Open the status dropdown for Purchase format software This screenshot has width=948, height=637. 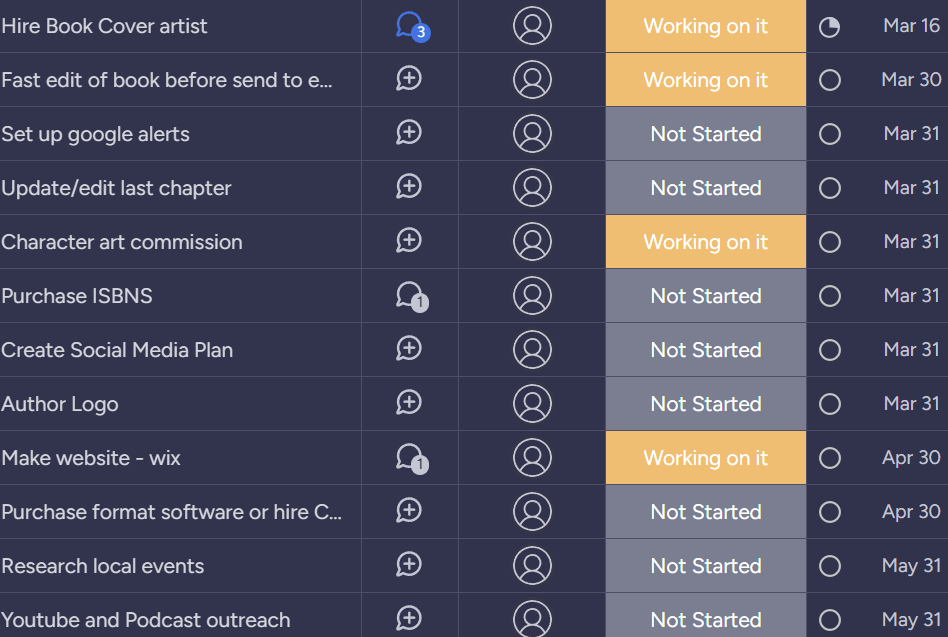click(706, 512)
